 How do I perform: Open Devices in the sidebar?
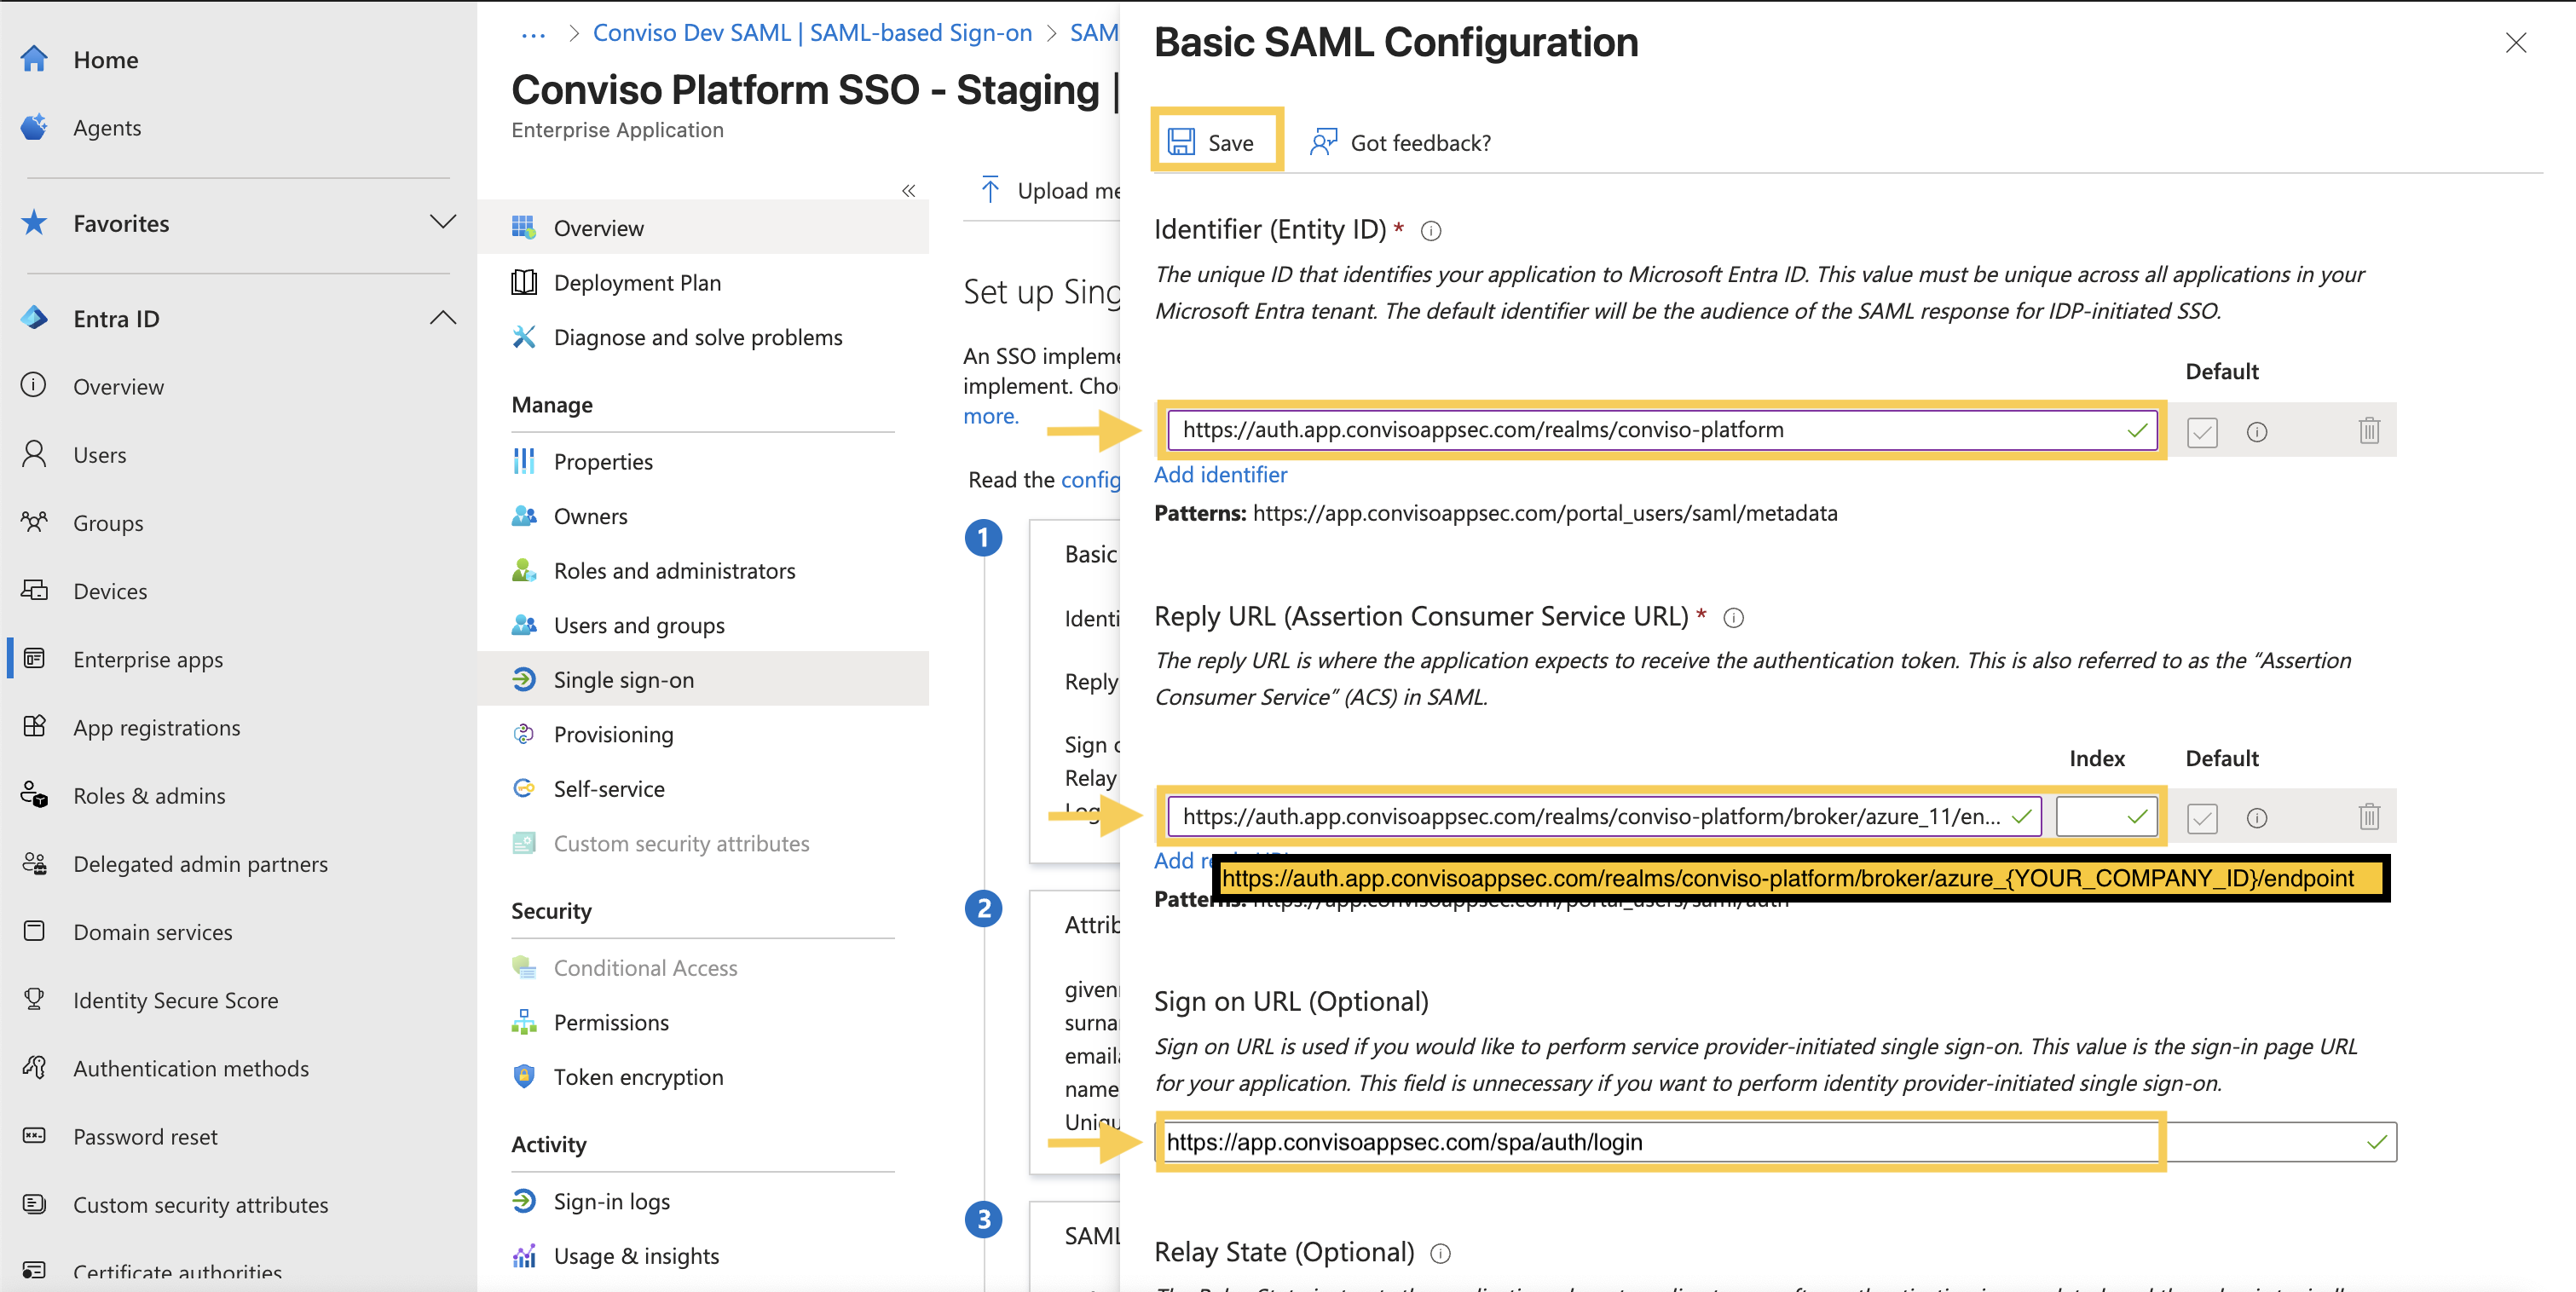tap(109, 590)
